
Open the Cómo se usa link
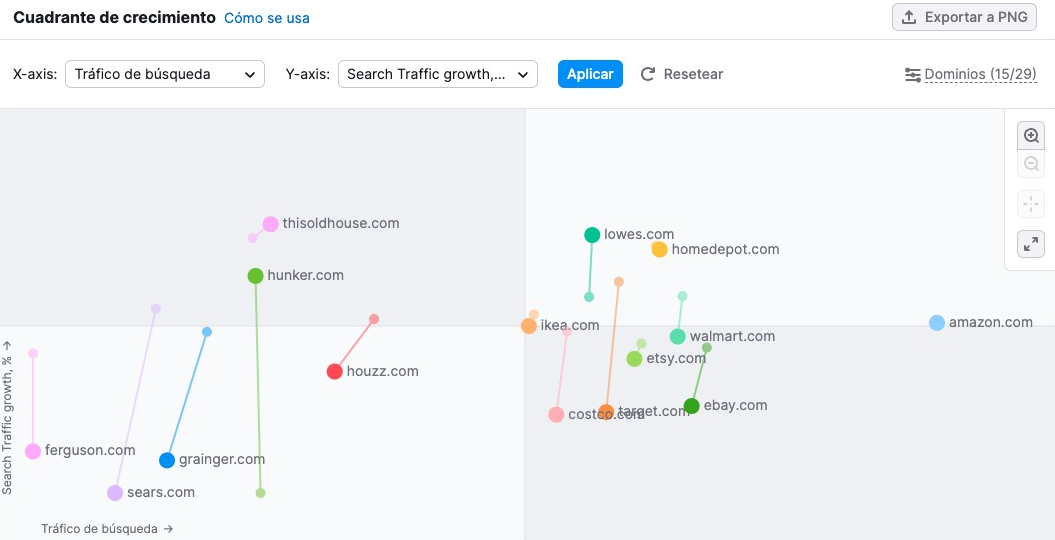[267, 18]
